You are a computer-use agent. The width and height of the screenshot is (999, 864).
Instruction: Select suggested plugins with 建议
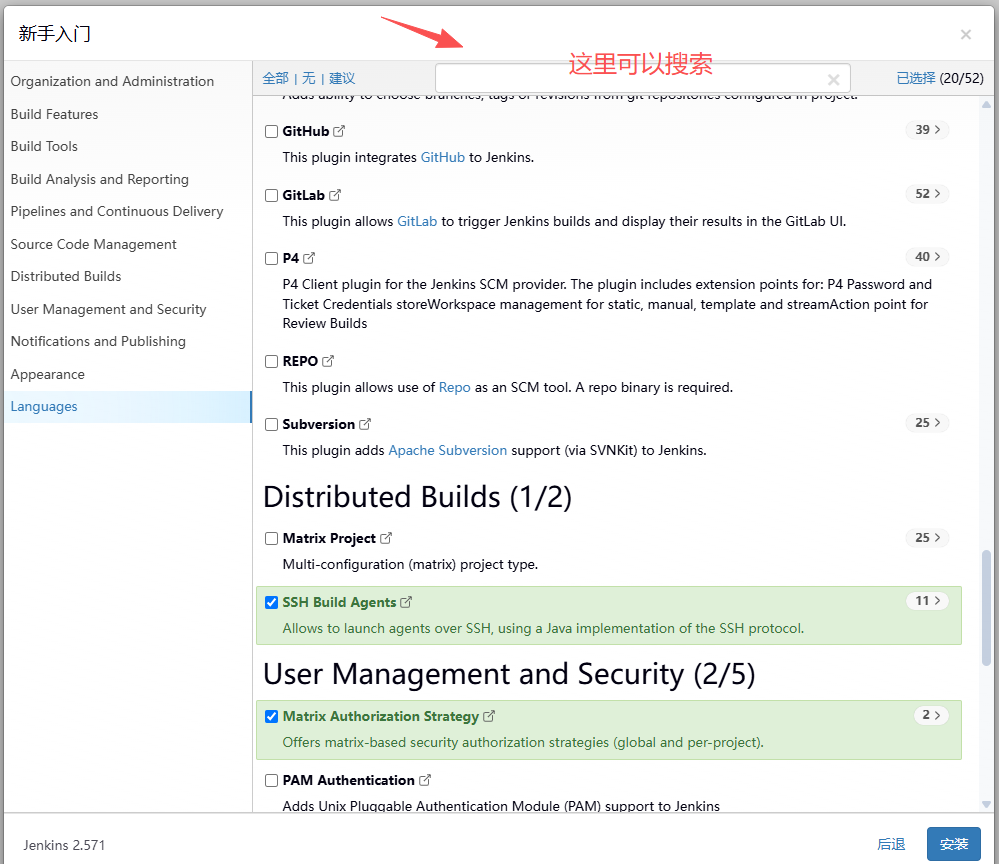[x=341, y=78]
